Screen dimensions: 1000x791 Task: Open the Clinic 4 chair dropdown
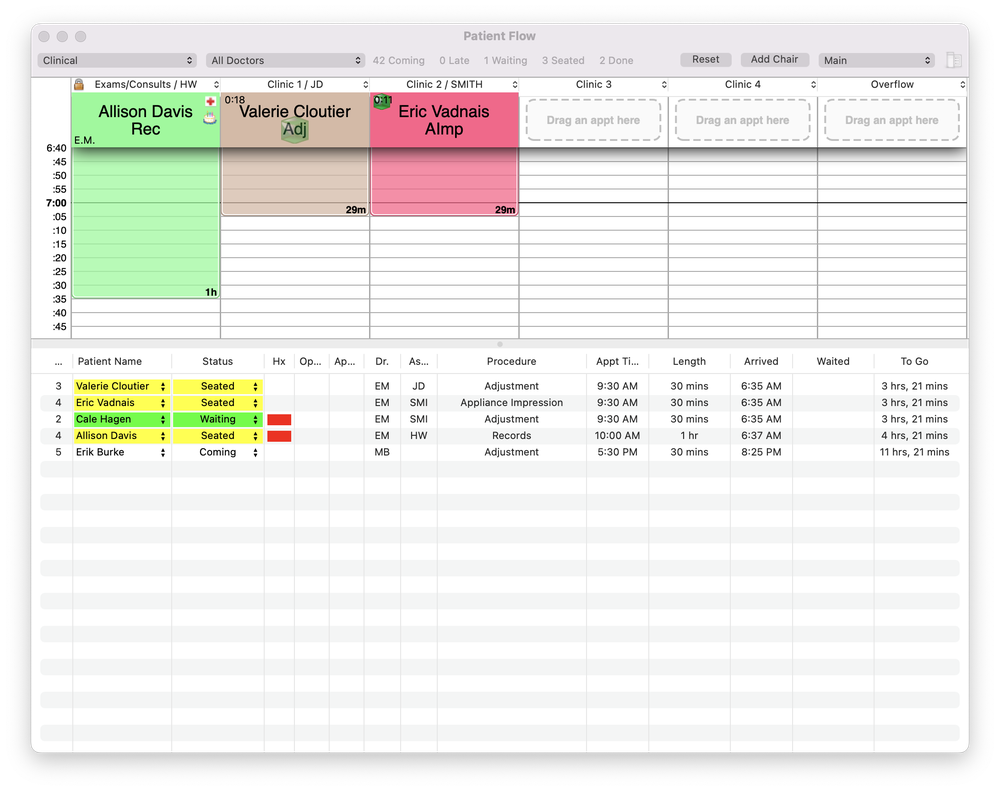pos(813,84)
